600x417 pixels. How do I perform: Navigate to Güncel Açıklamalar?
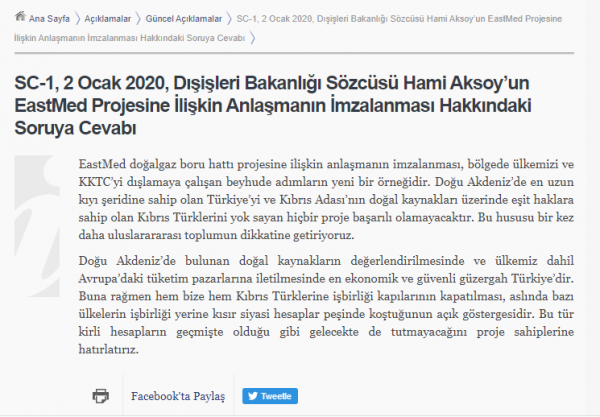point(184,18)
